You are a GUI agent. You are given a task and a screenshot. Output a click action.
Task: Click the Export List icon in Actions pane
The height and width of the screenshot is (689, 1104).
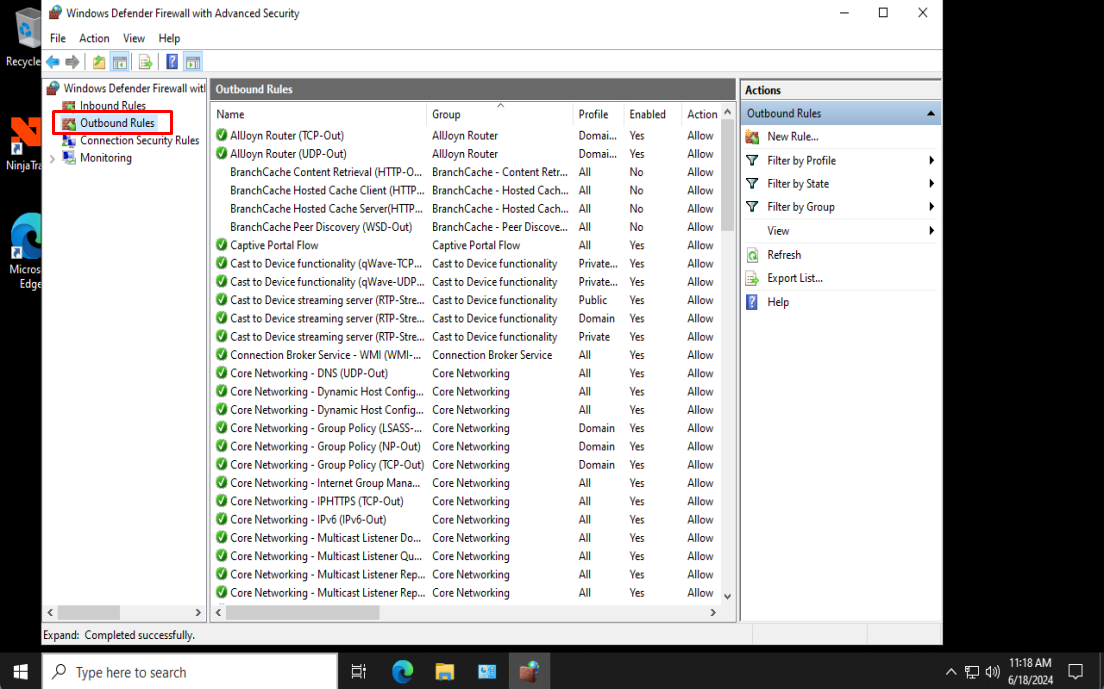(753, 278)
